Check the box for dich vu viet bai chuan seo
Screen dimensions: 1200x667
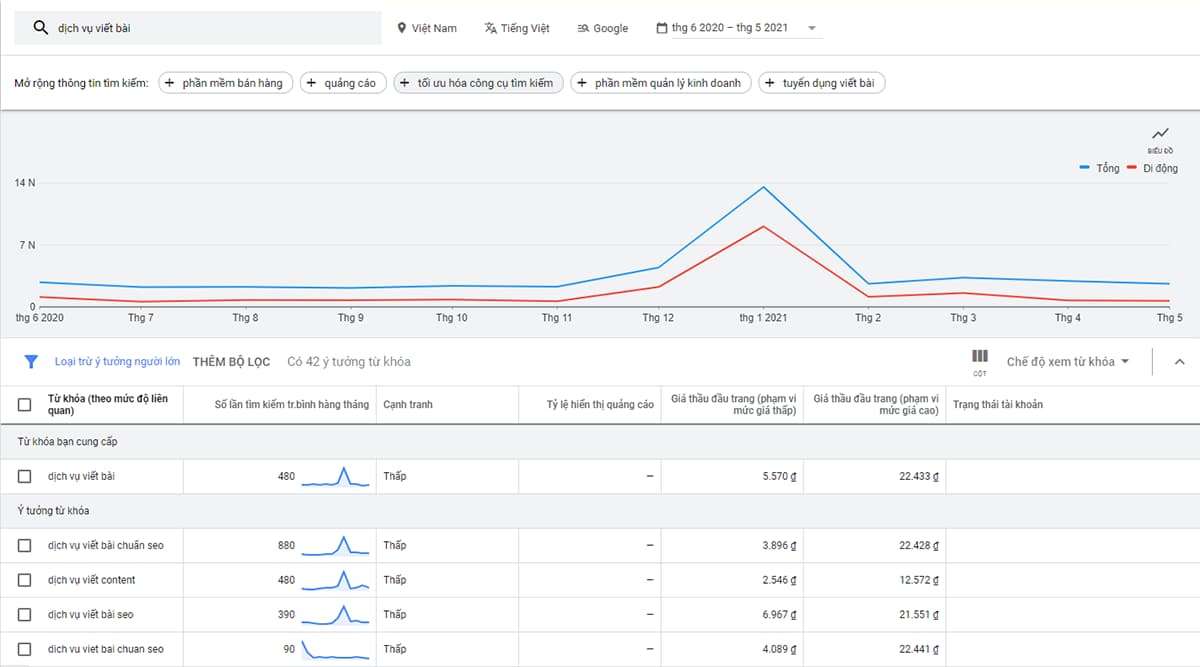click(25, 649)
